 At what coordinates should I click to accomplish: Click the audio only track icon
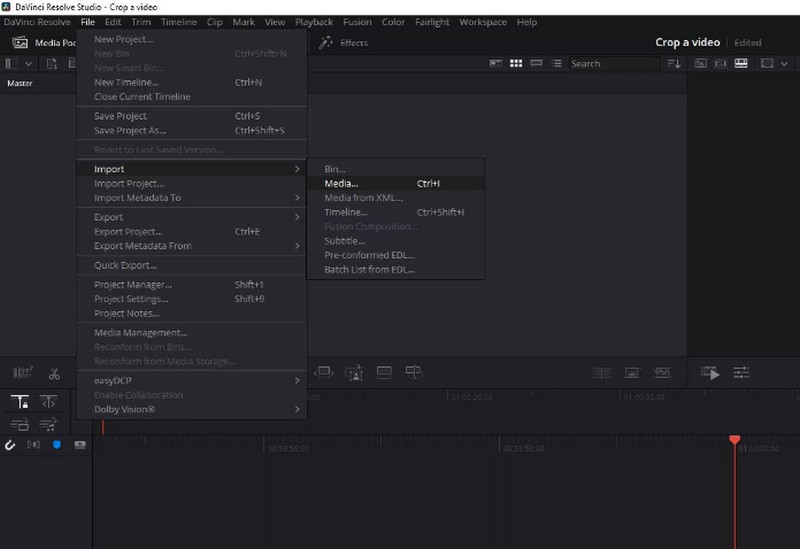coord(48,425)
